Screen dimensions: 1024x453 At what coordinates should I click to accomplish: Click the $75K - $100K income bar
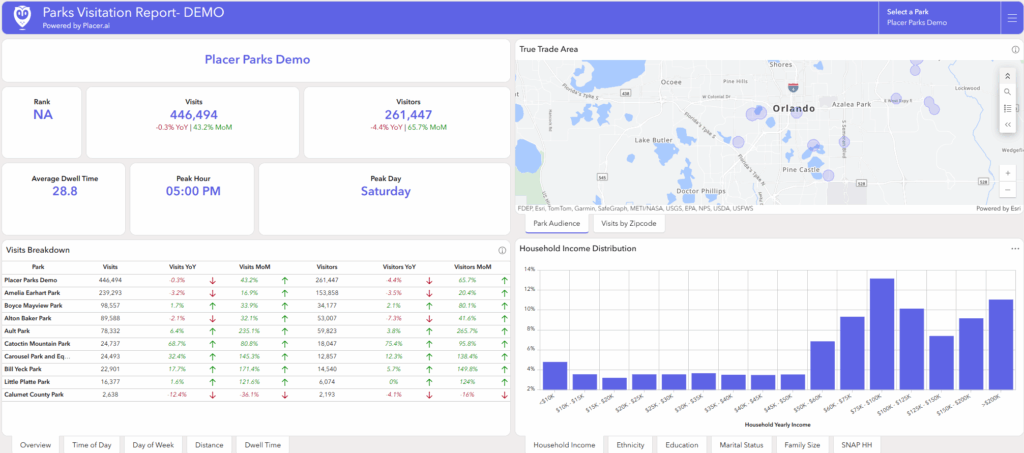tap(882, 334)
